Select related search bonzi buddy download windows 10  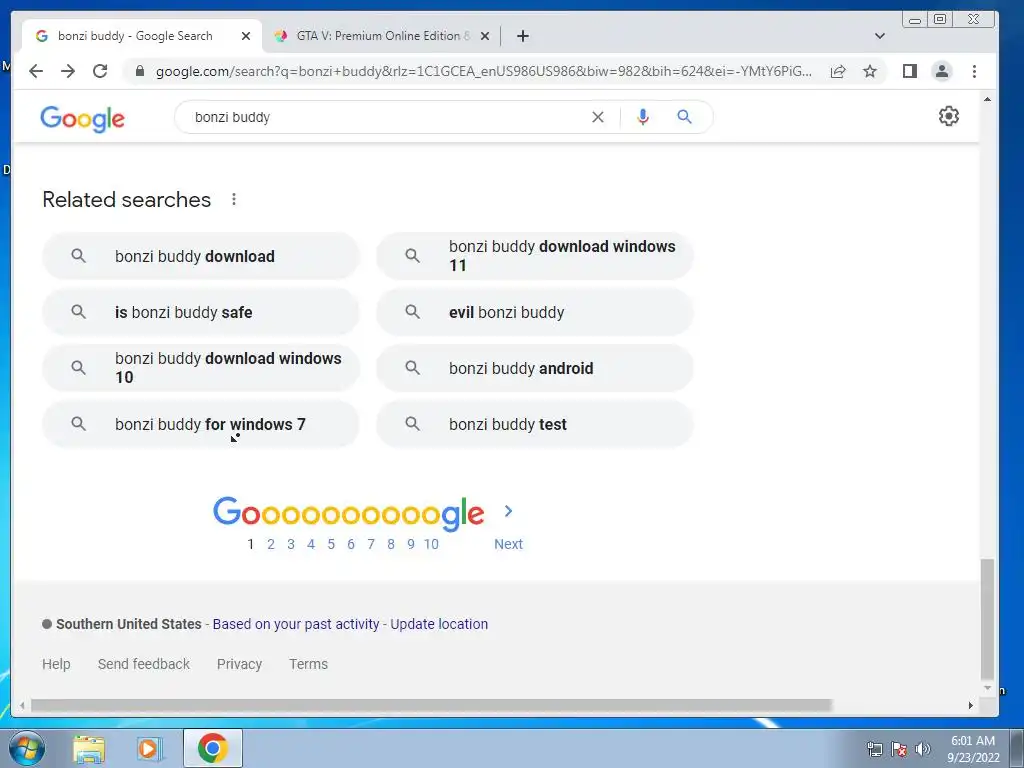point(201,368)
